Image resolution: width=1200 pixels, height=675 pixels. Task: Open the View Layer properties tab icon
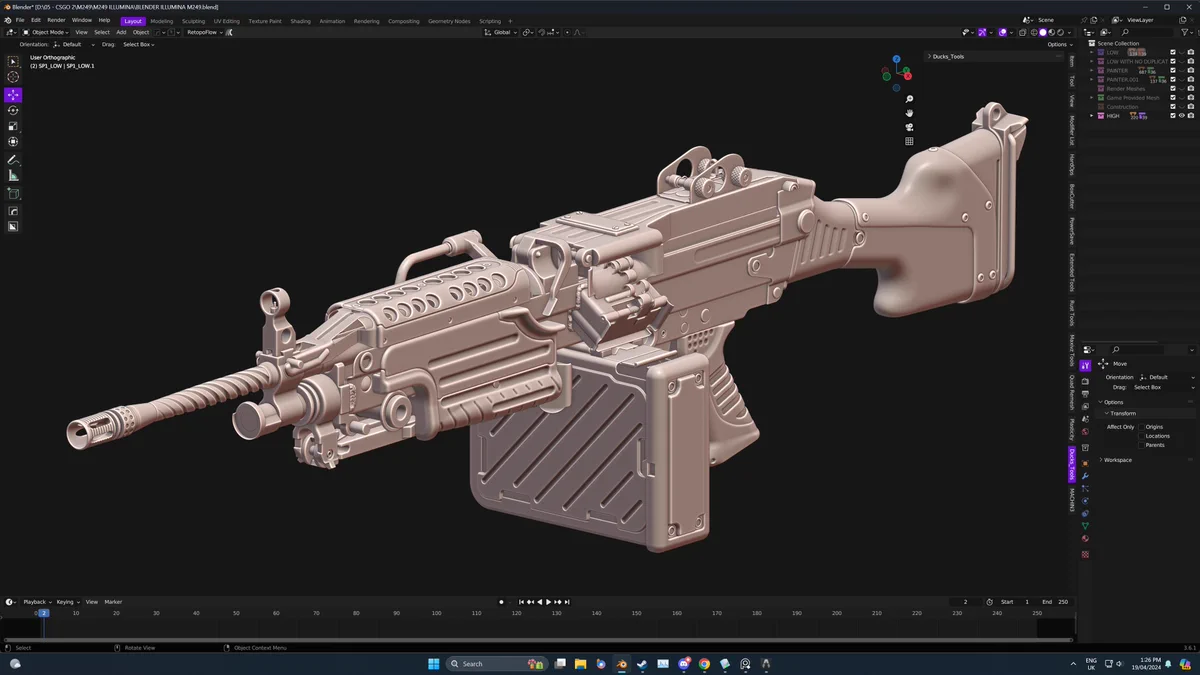coord(1085,407)
